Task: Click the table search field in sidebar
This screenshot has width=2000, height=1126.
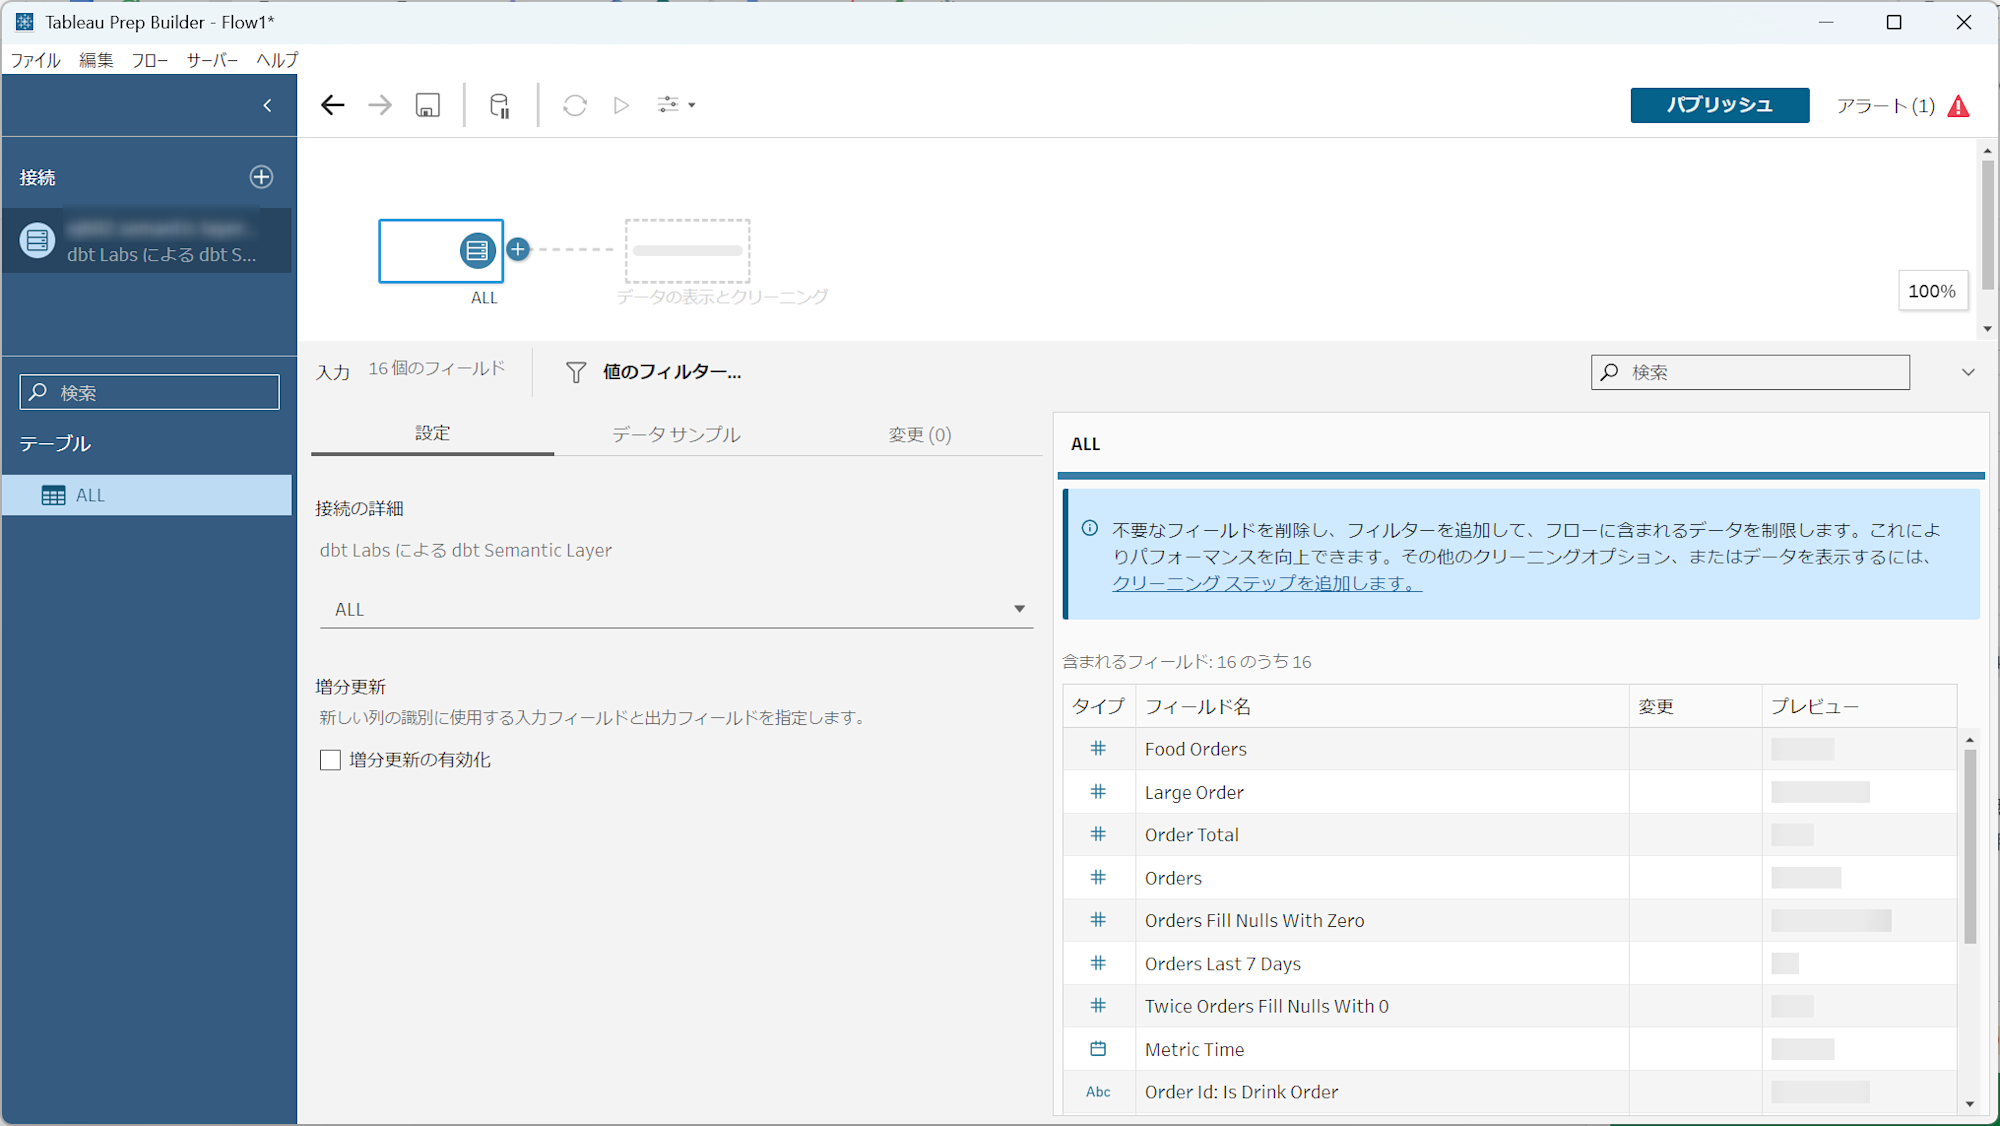Action: coord(150,393)
